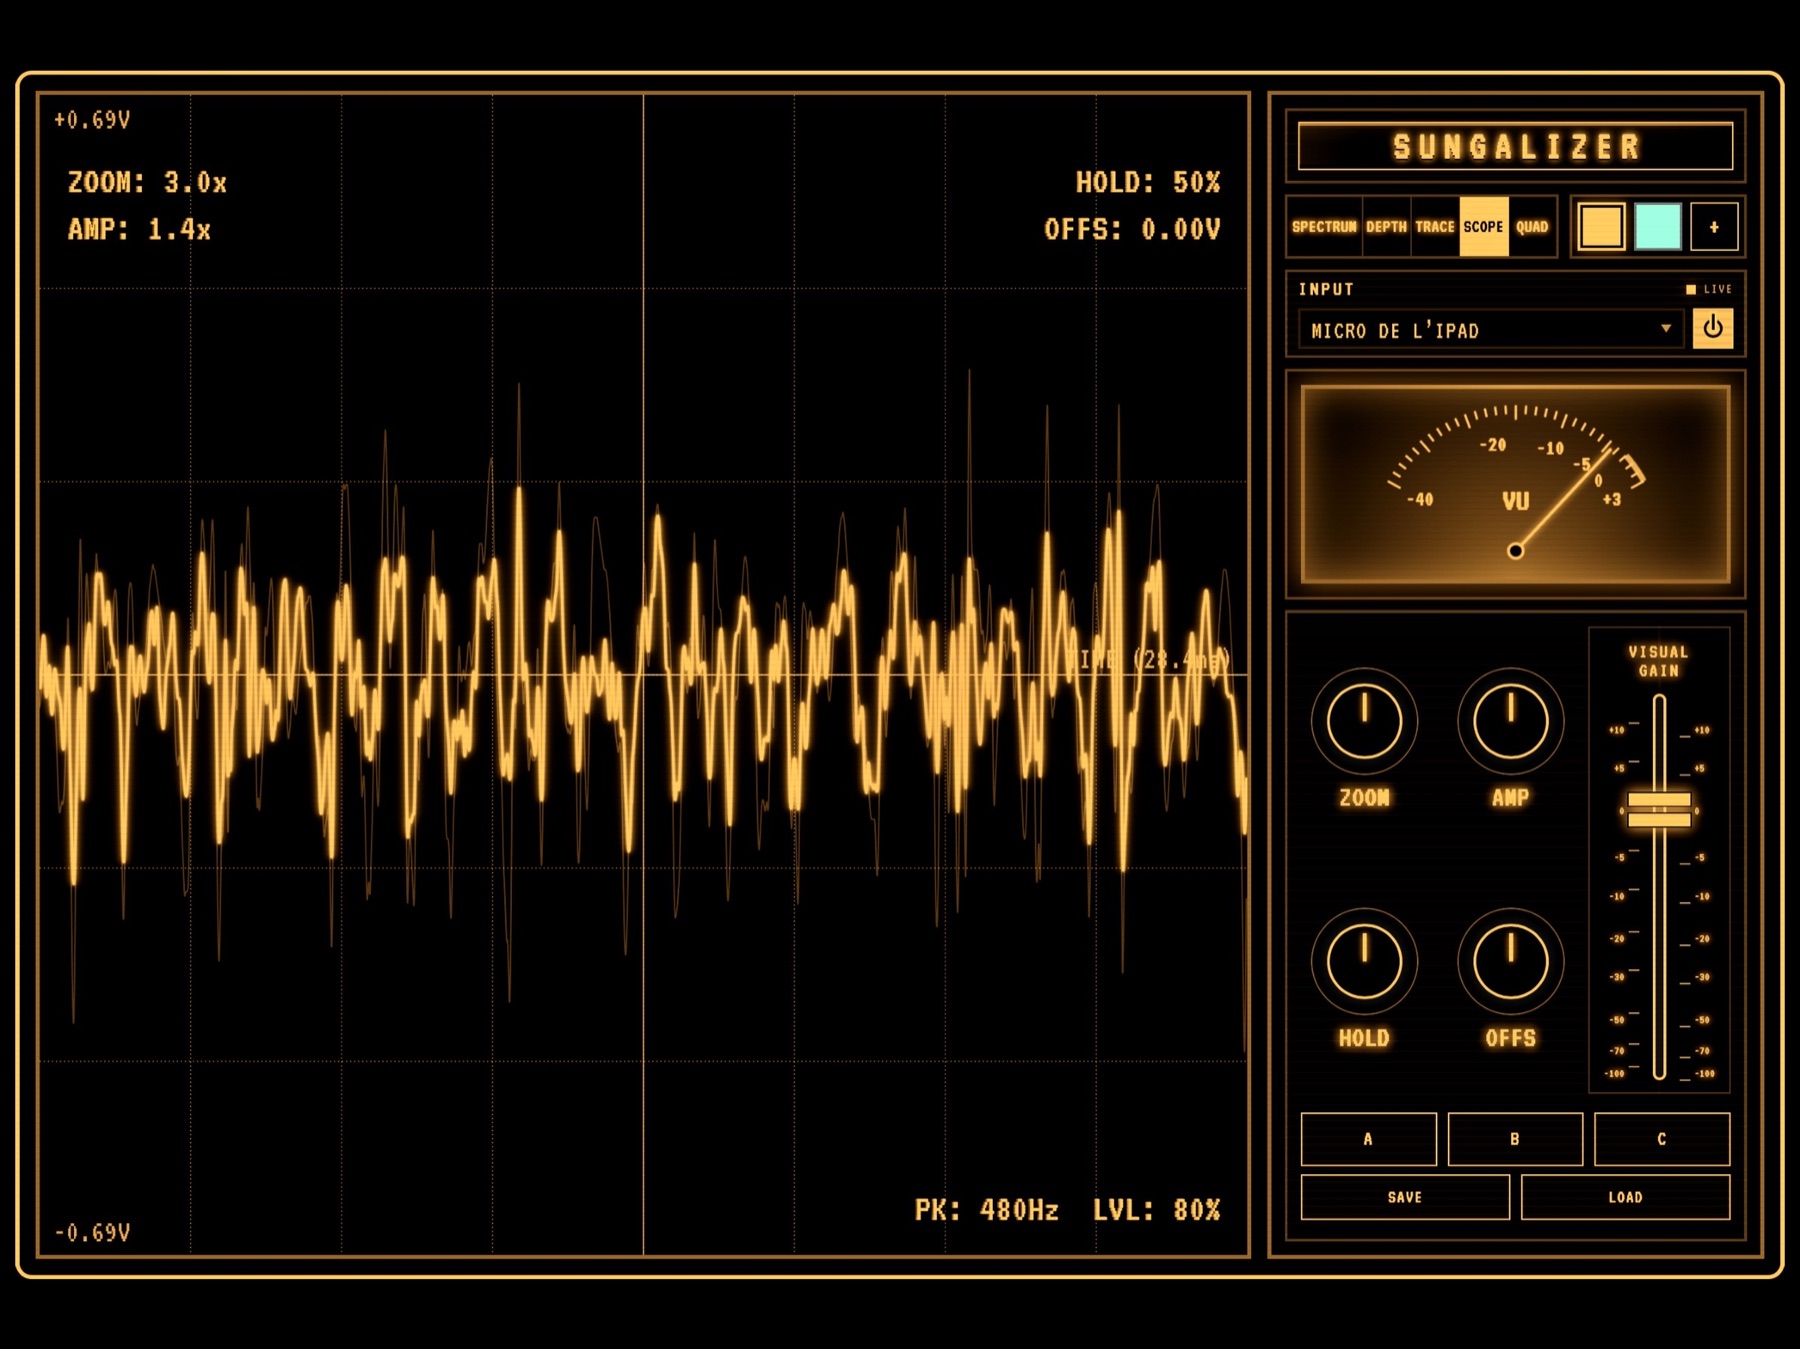The width and height of the screenshot is (1800, 1349).
Task: Click the ZOOM: 3.0x readout
Action: (147, 183)
